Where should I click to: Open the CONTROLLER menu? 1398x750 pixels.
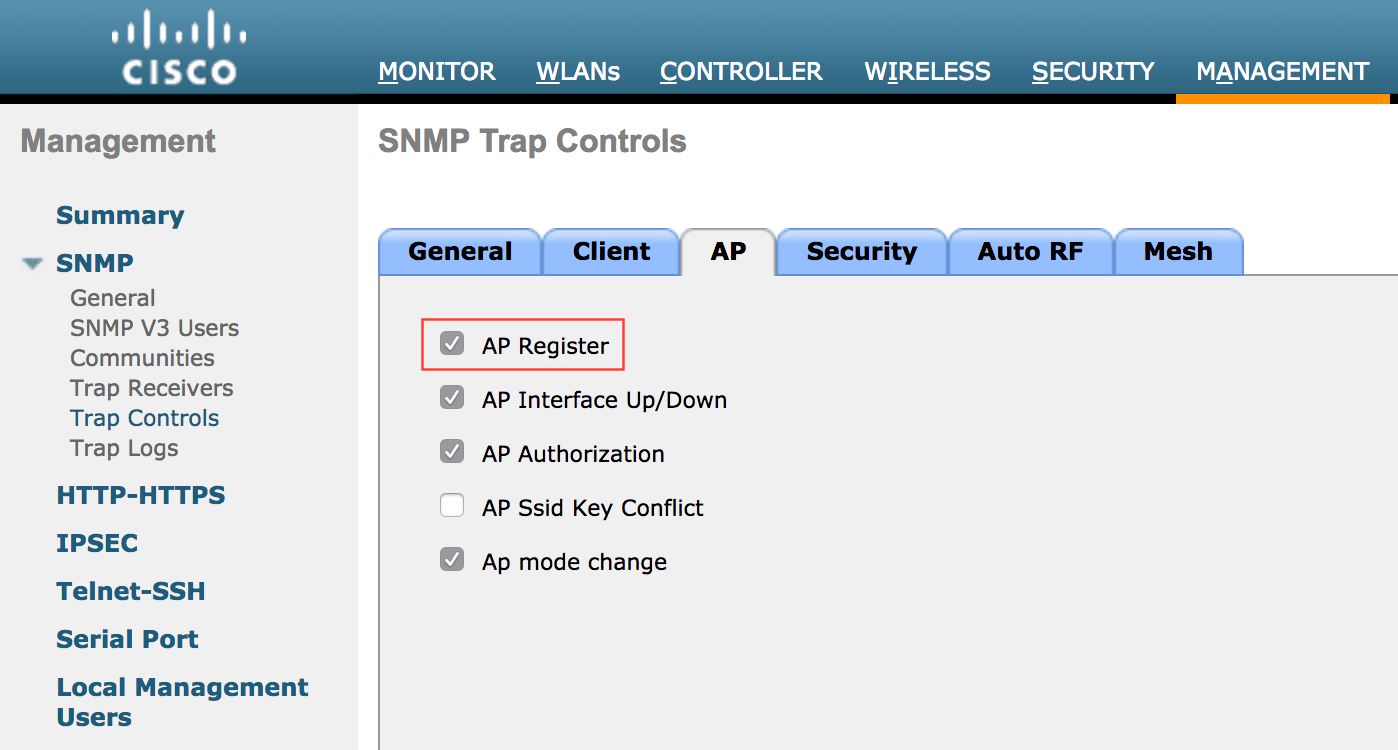click(x=741, y=72)
